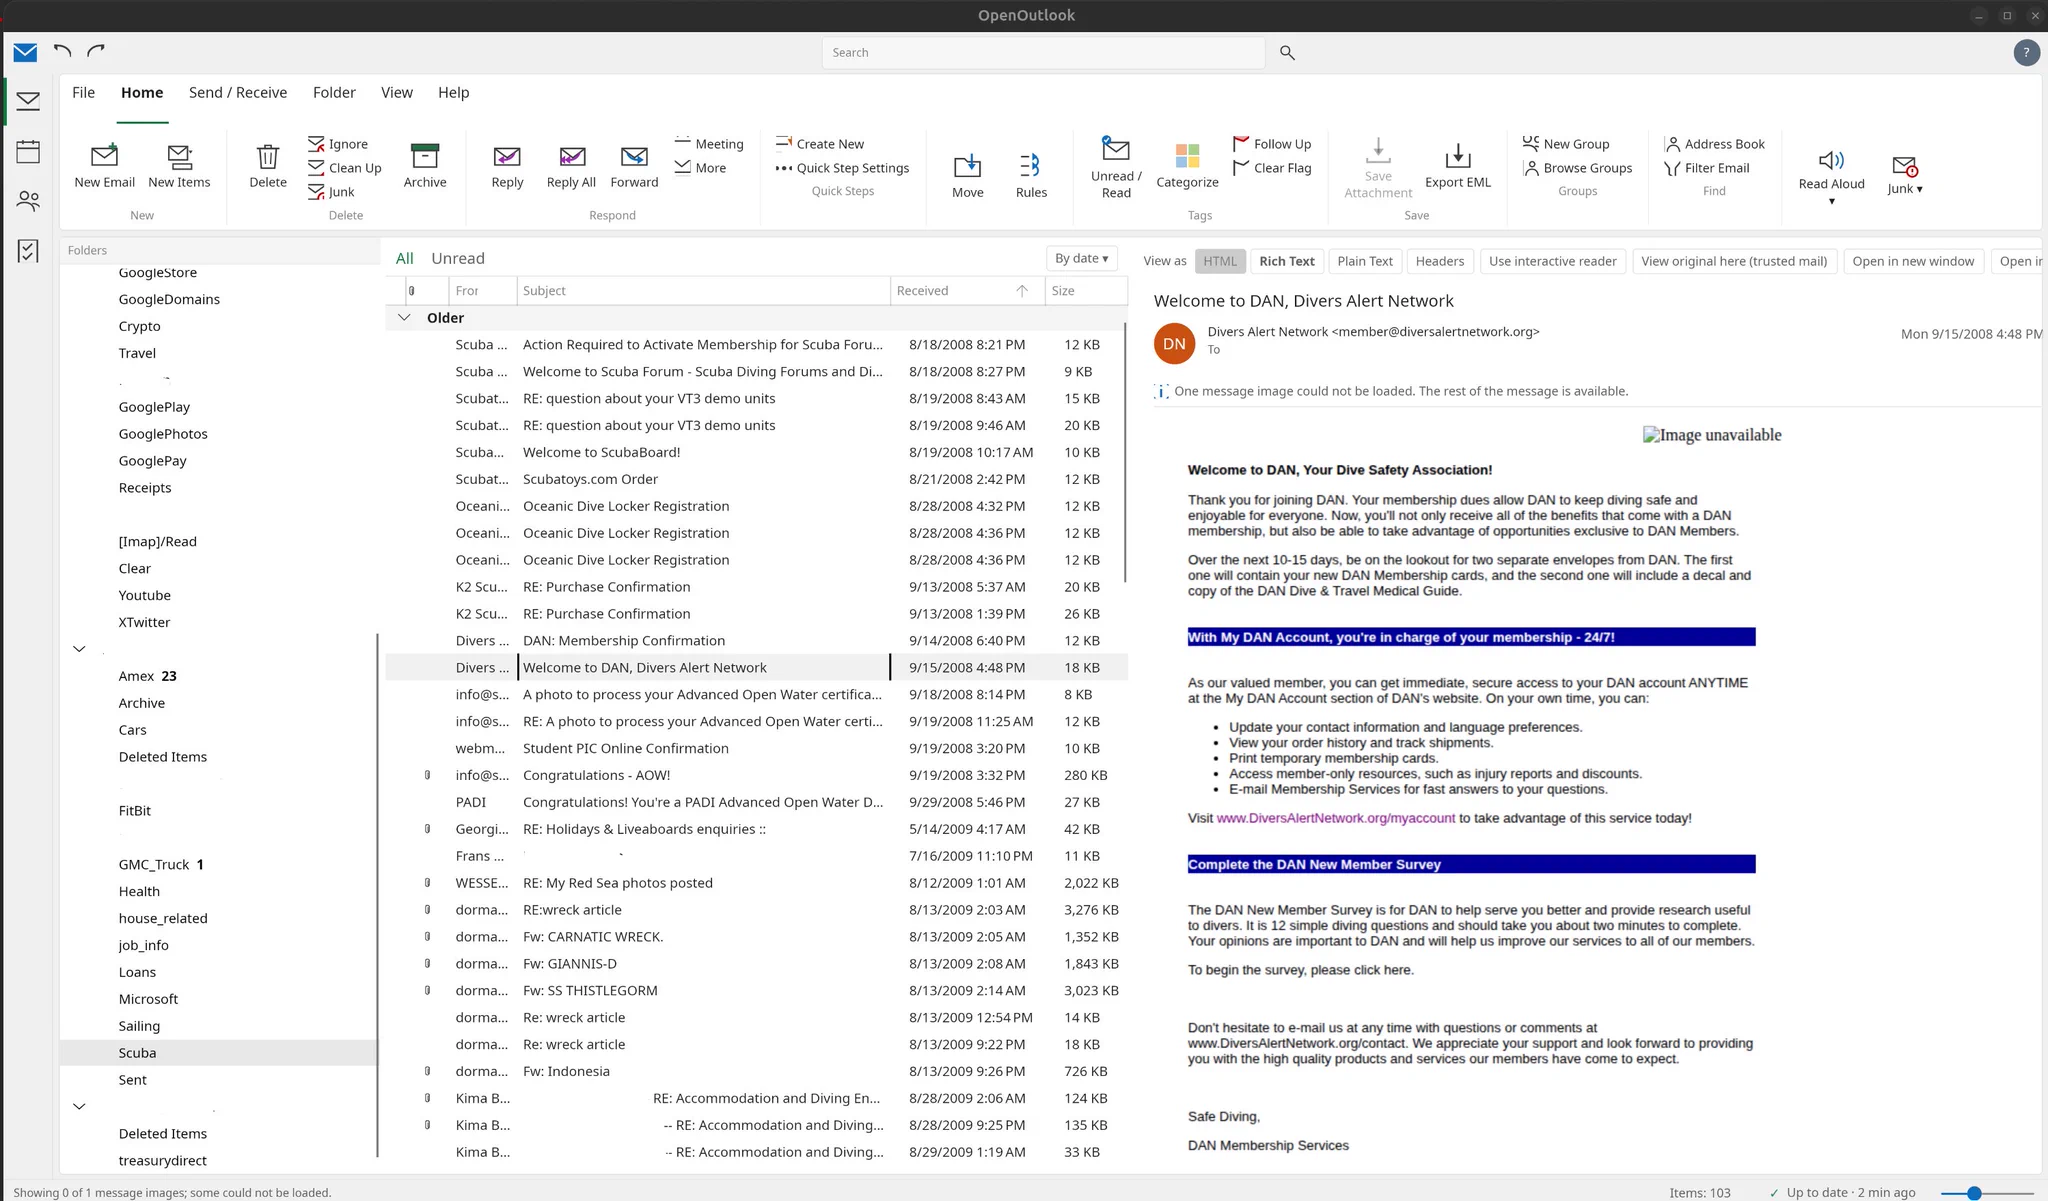
Task: Open the calendar sidebar icon
Action: [28, 151]
